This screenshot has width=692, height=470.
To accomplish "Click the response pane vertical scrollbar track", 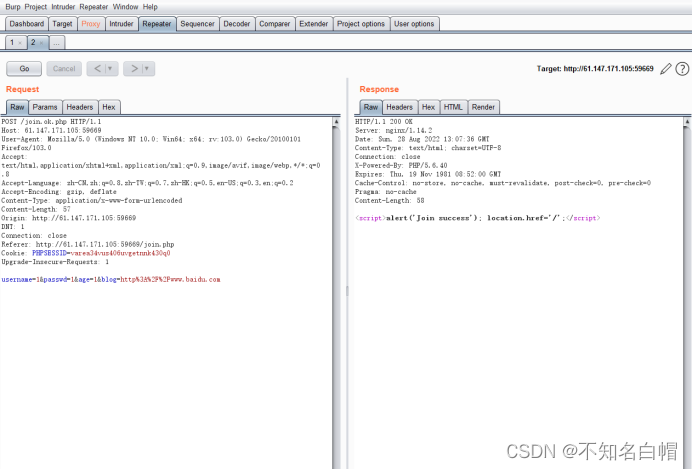I will coord(687,298).
